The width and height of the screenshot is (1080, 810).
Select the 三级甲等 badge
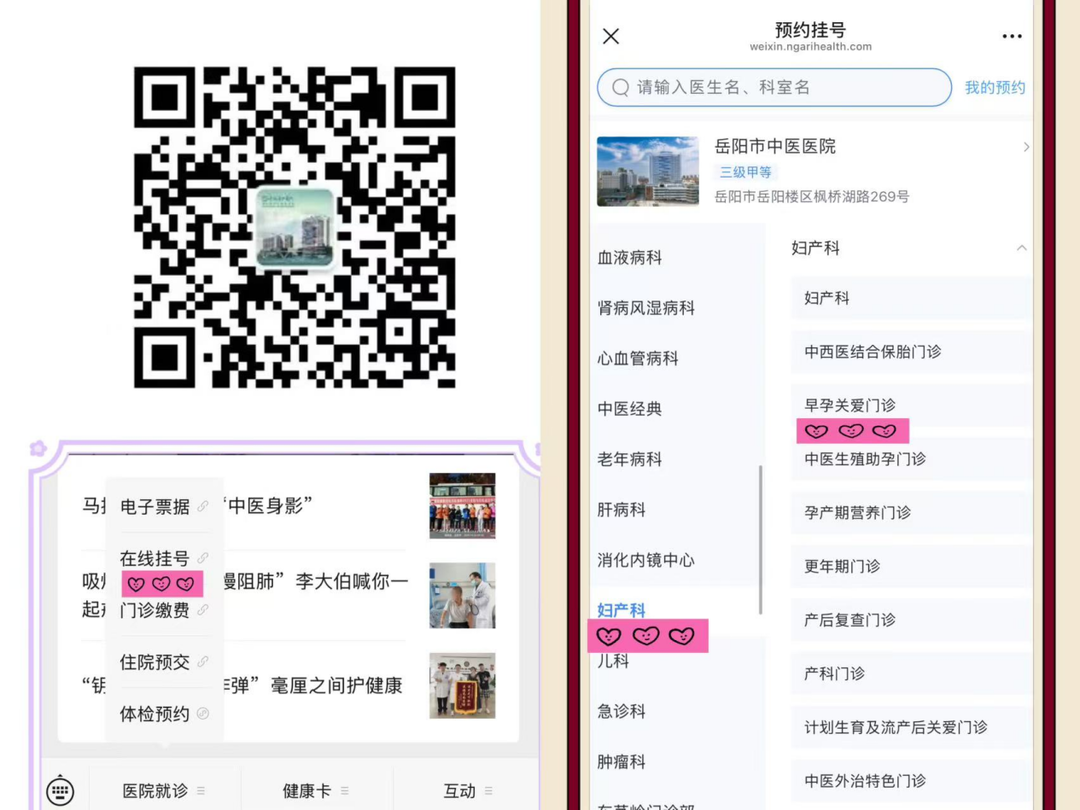[x=745, y=172]
